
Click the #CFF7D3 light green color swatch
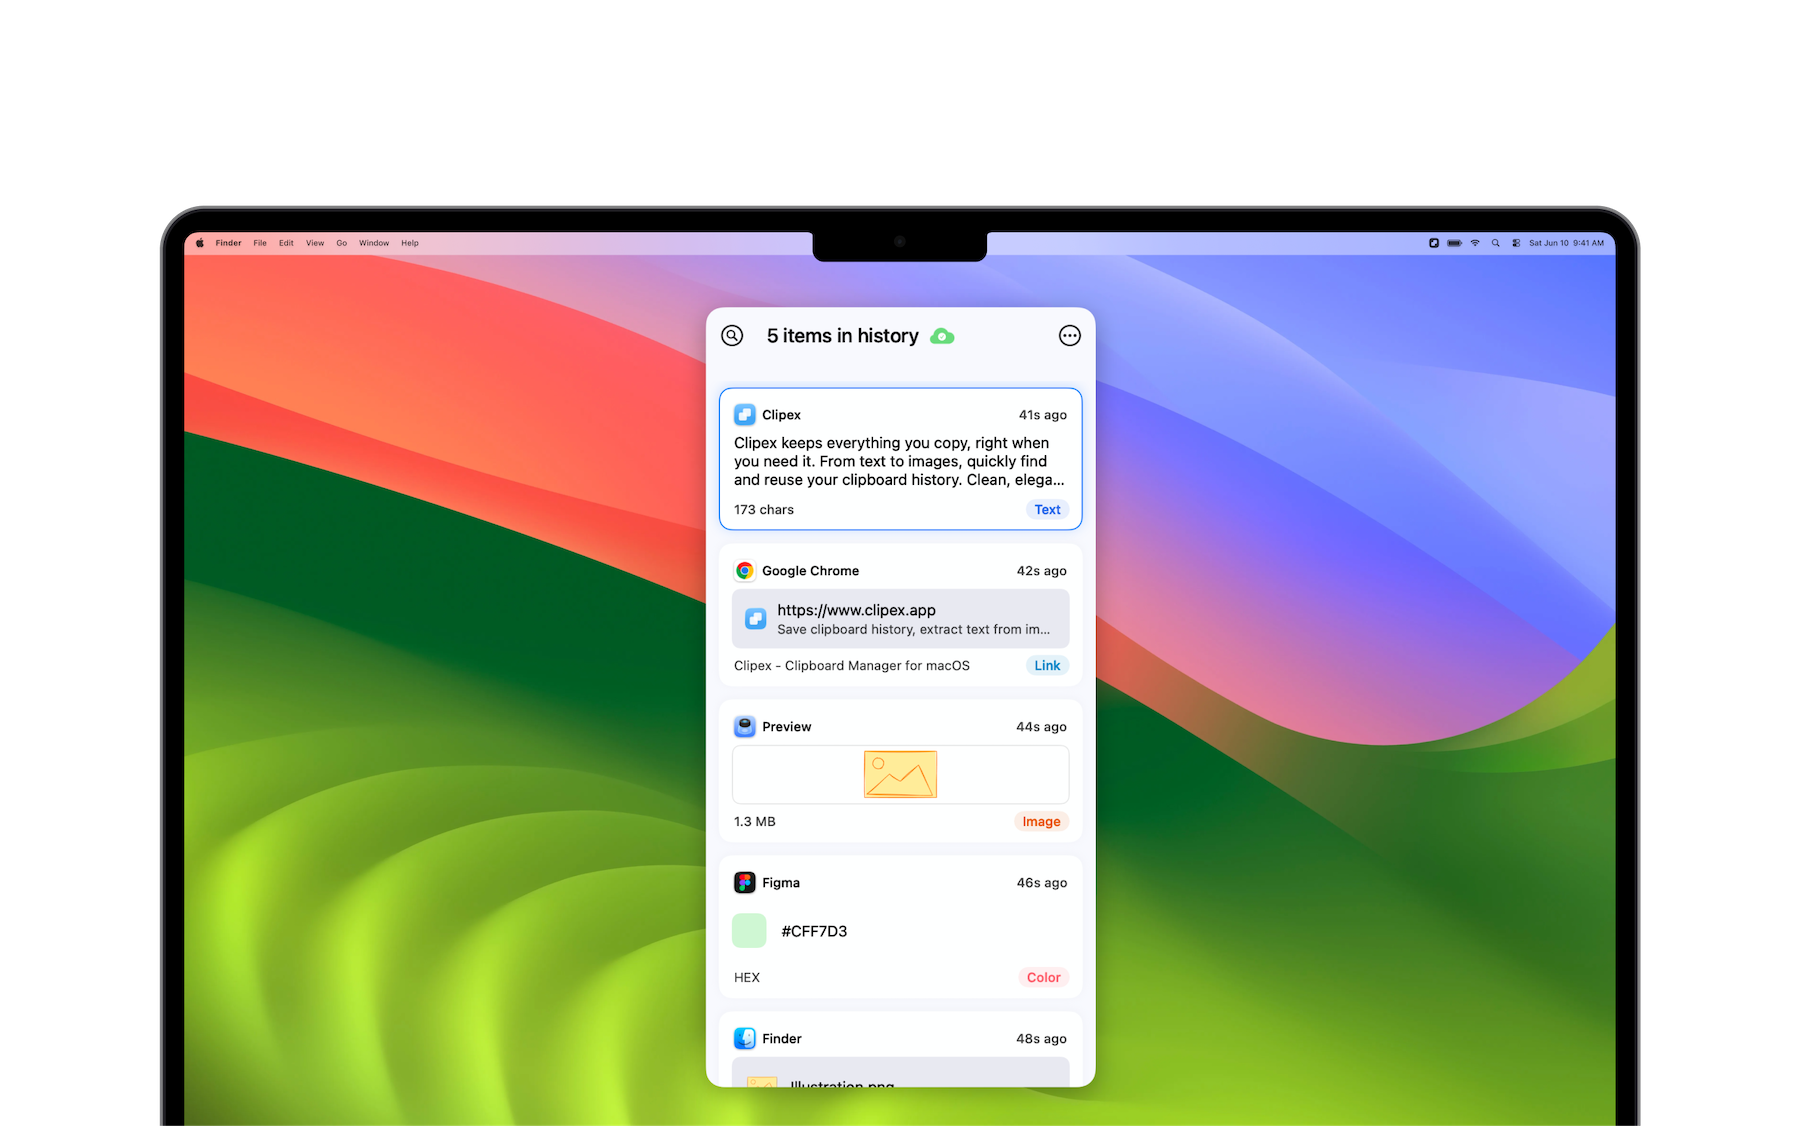click(749, 931)
